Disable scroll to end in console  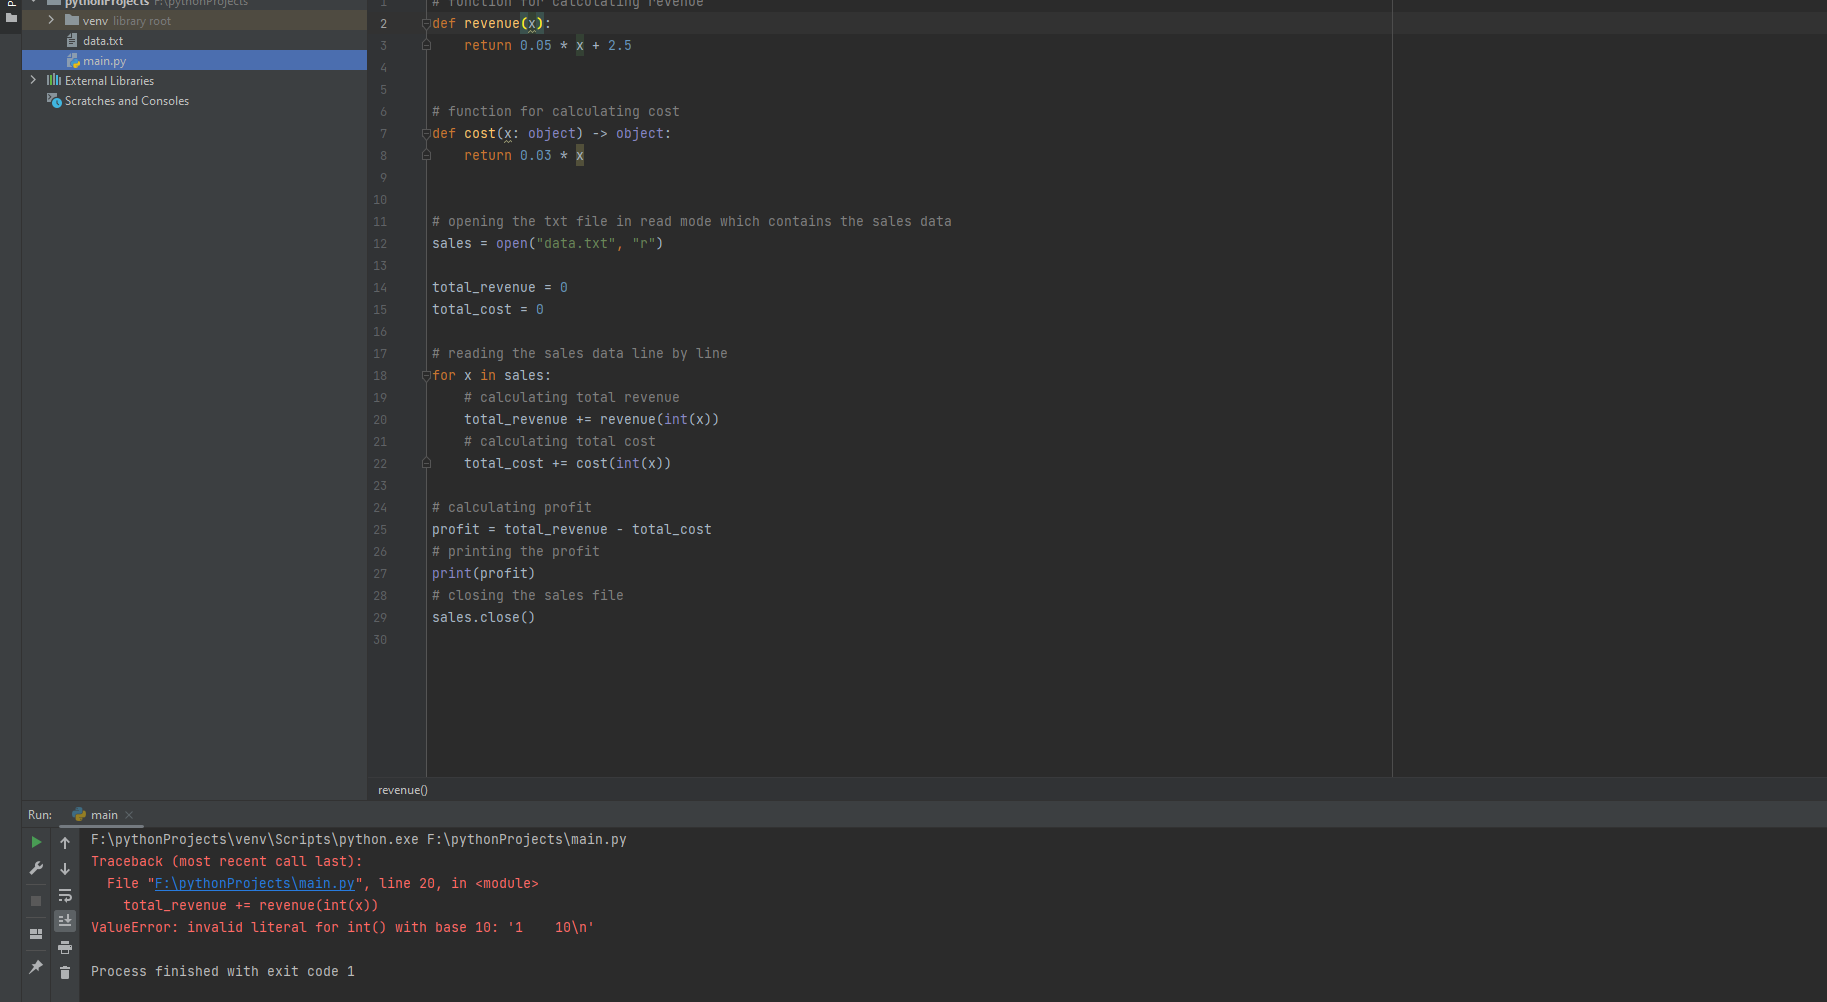65,920
